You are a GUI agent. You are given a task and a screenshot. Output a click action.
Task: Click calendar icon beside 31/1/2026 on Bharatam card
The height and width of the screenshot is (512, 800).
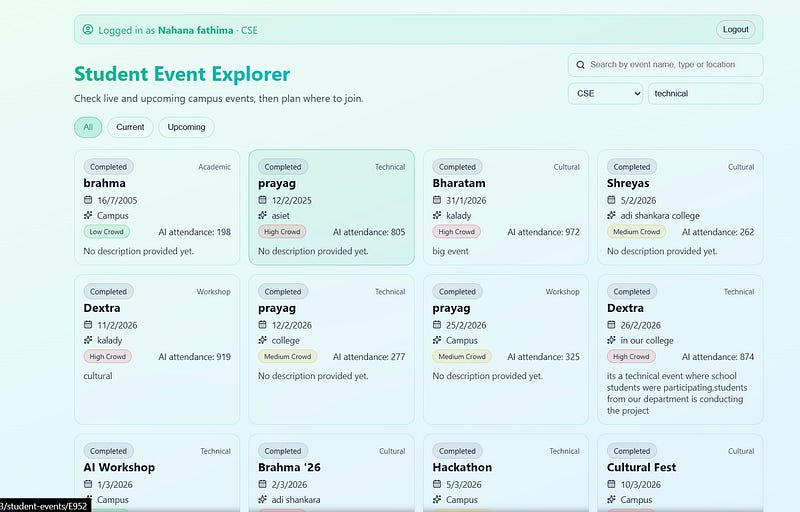(x=437, y=200)
